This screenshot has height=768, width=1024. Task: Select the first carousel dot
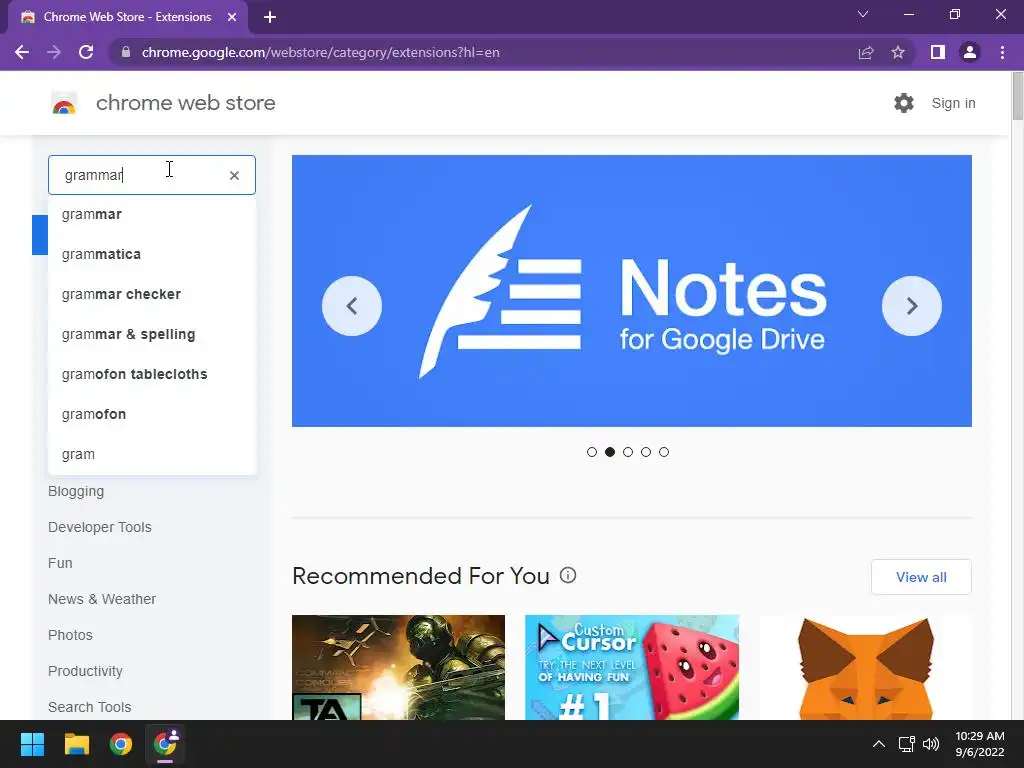pos(592,452)
